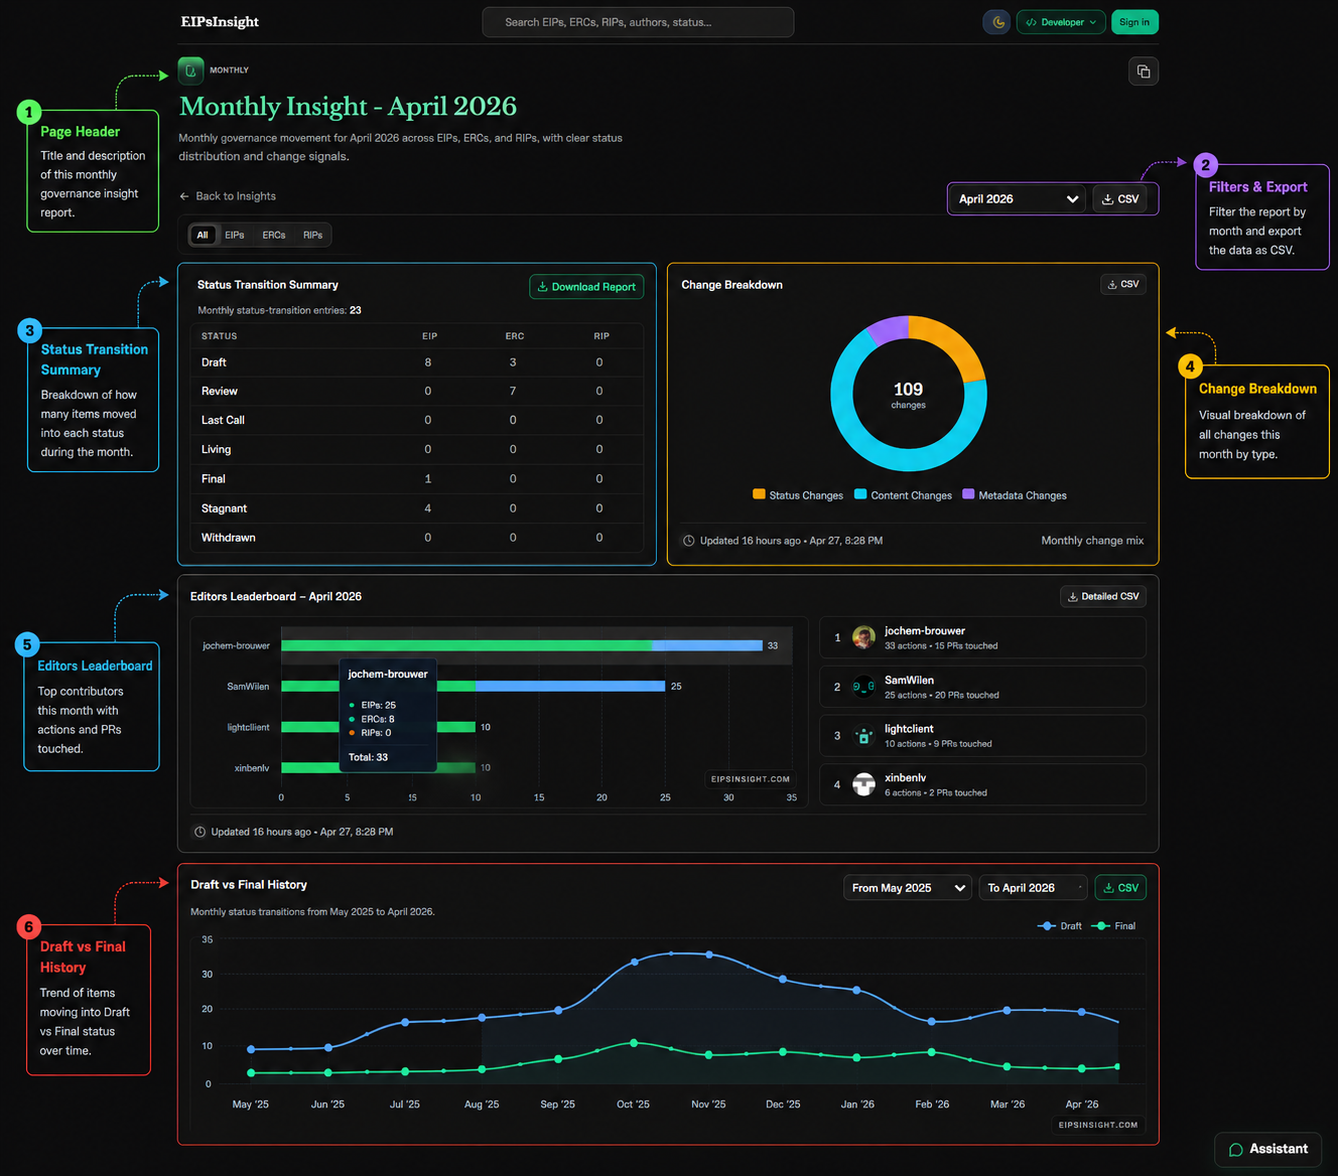Viewport: 1338px width, 1176px height.
Task: Open the Assistant chat widget
Action: (1268, 1149)
